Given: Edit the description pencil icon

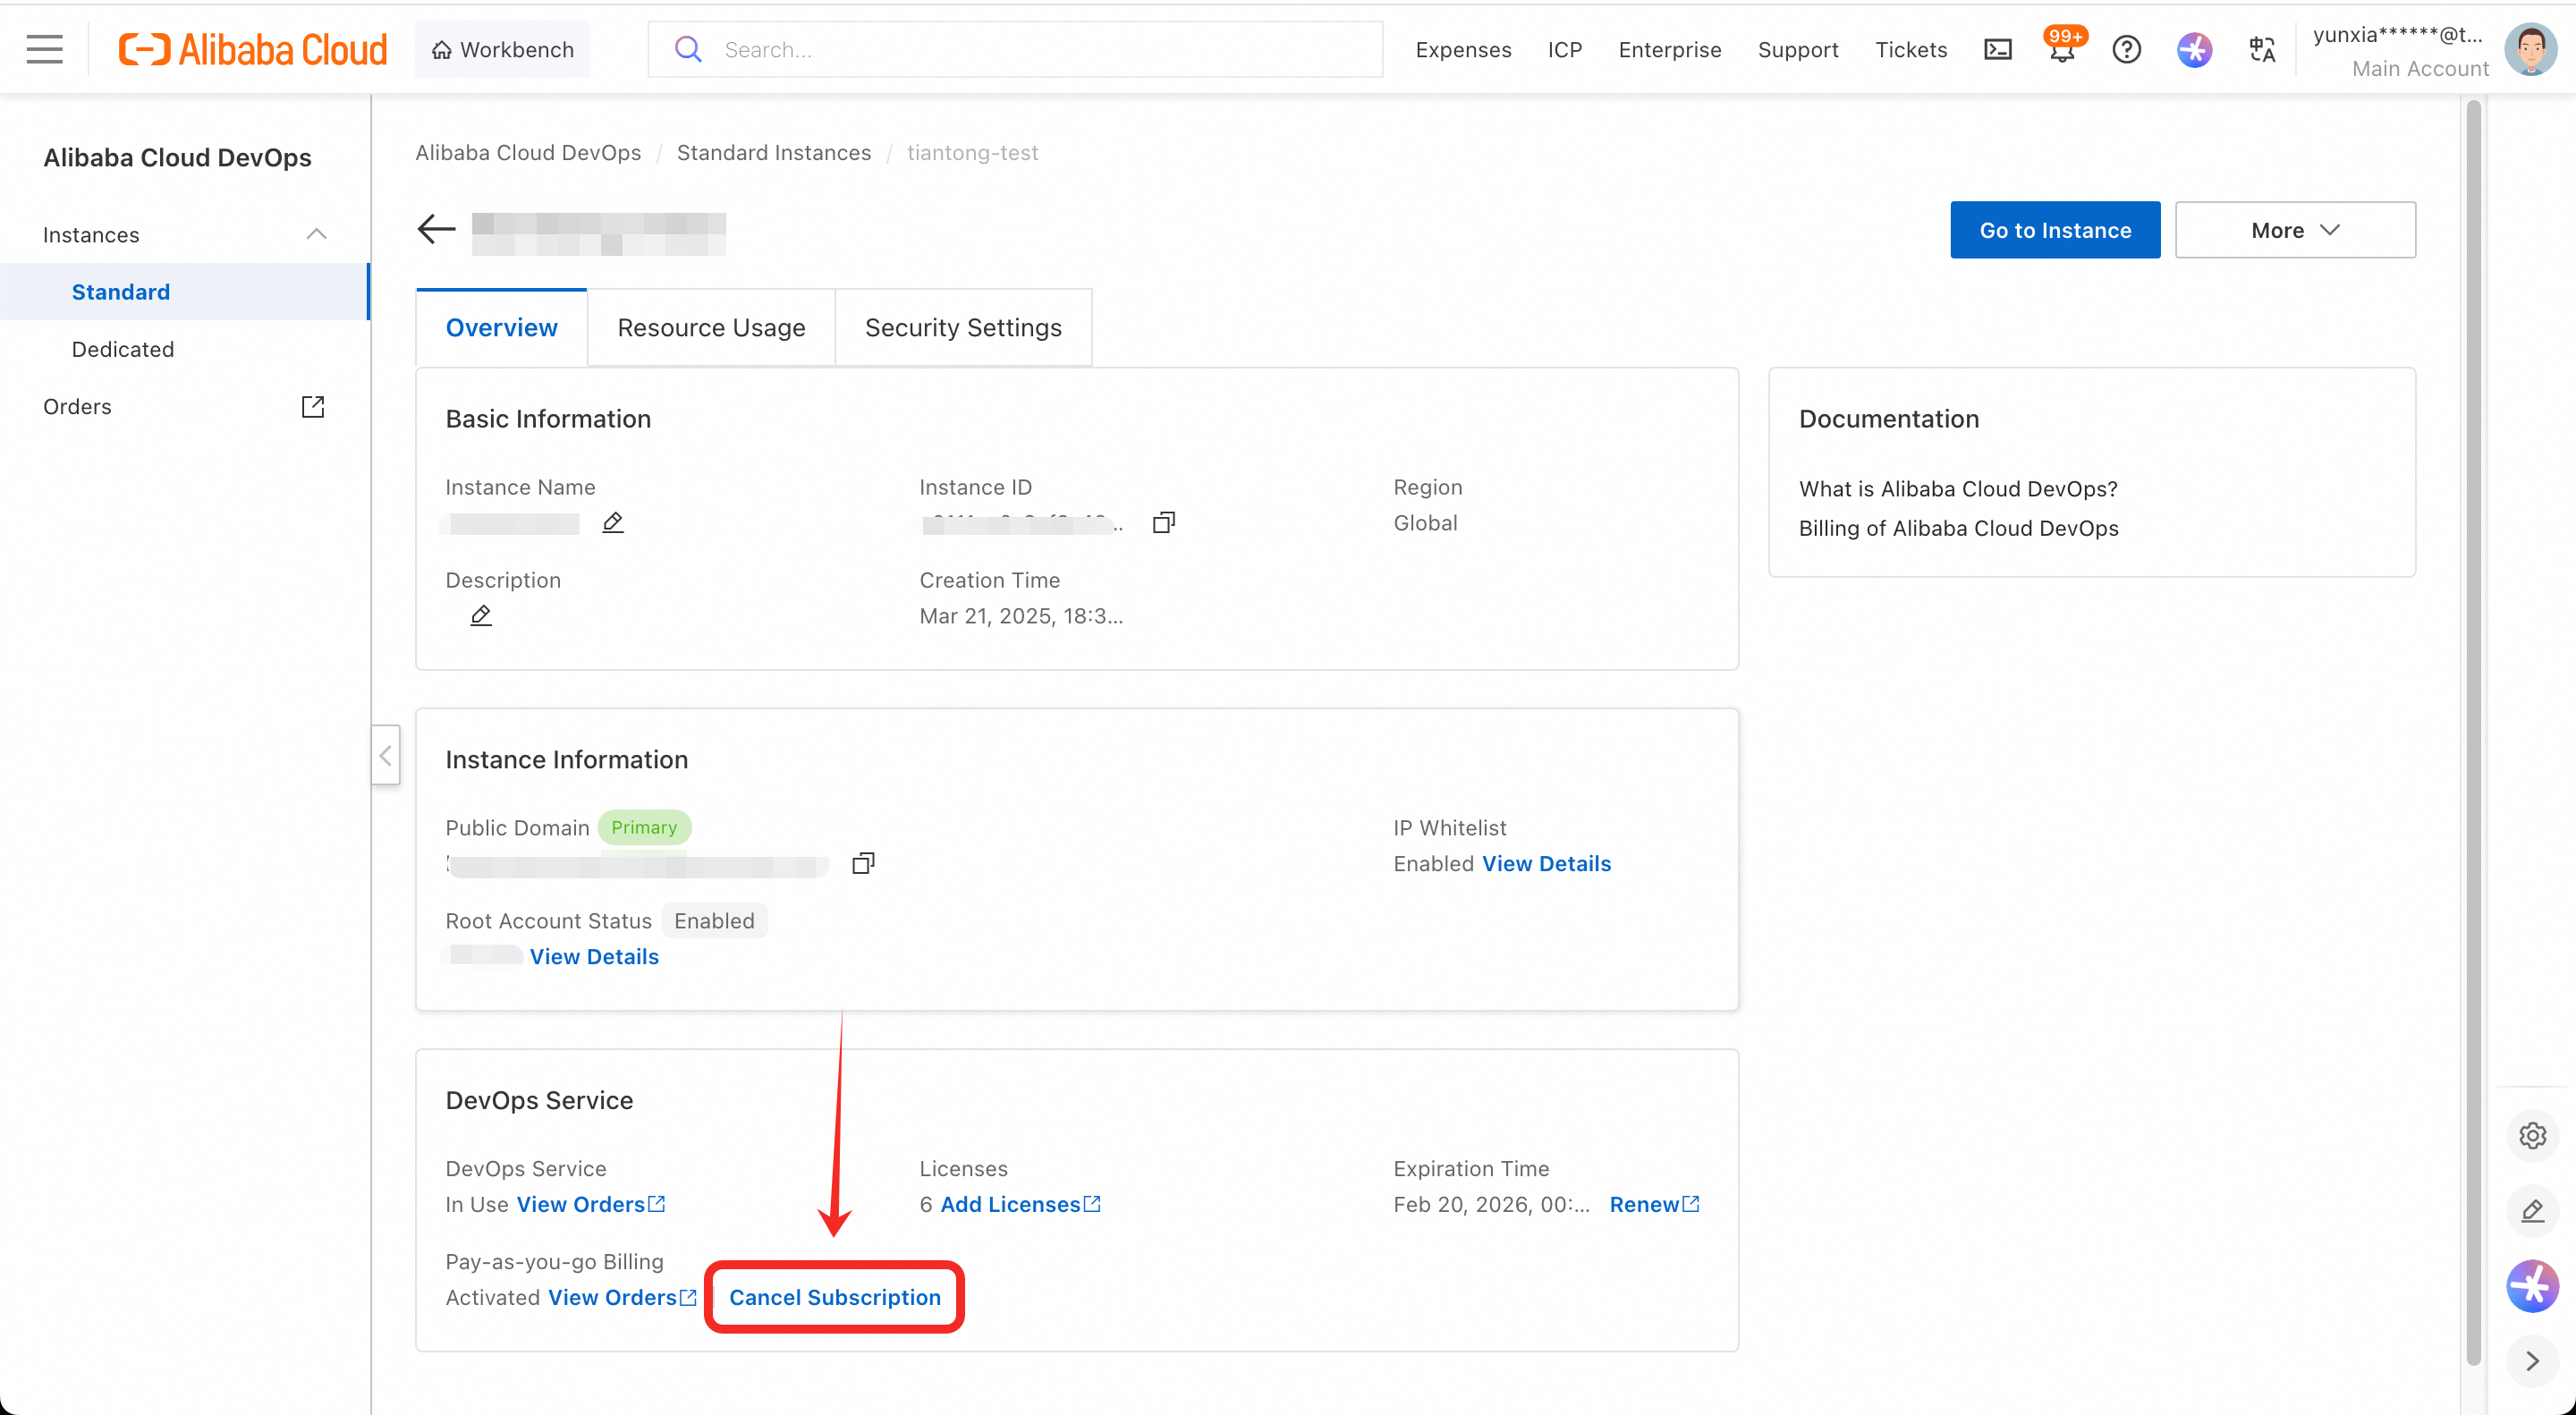Looking at the screenshot, I should (481, 615).
